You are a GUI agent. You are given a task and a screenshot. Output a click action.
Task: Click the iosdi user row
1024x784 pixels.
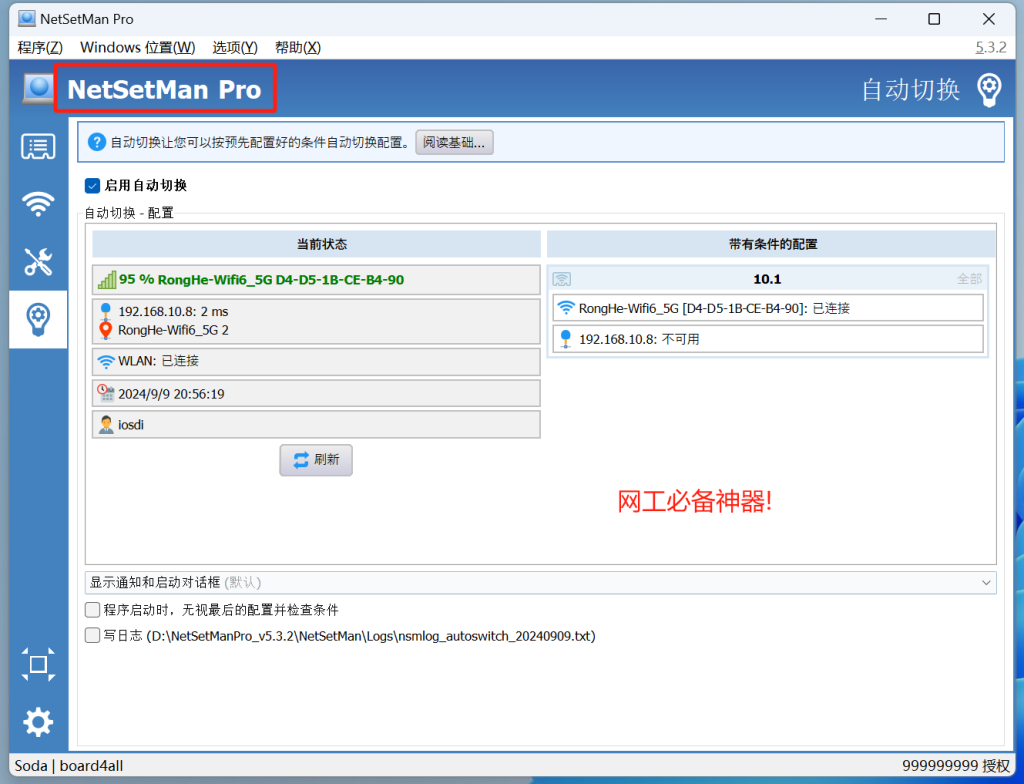point(316,425)
